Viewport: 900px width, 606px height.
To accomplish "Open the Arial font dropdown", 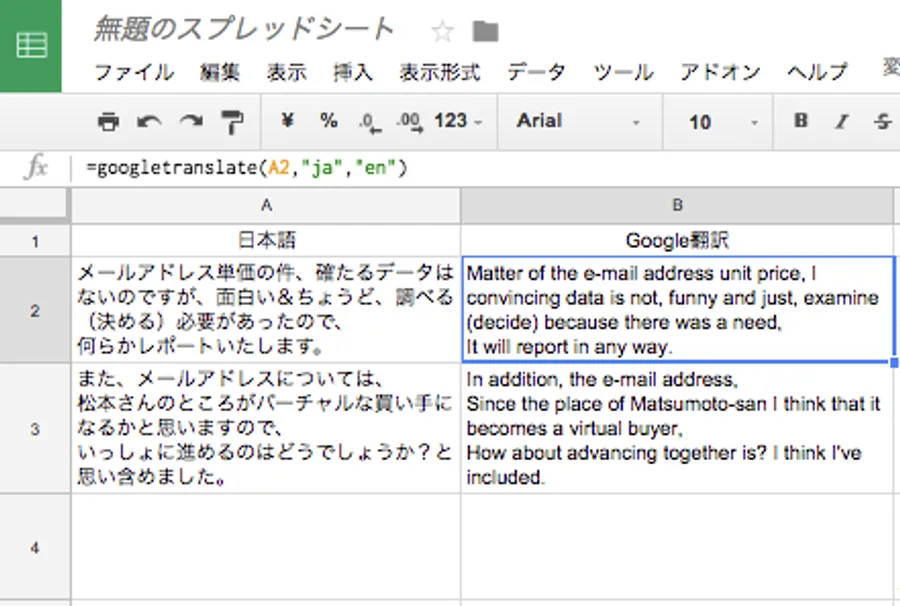I will click(x=579, y=122).
